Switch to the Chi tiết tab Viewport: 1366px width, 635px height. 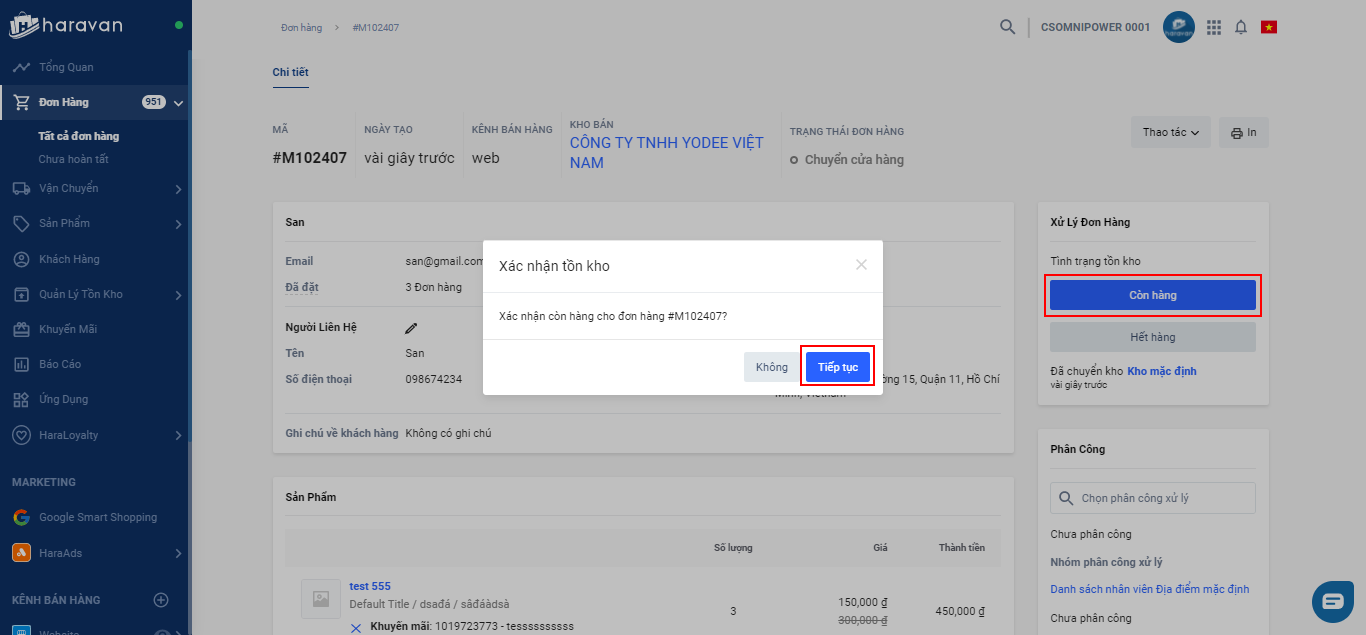tap(291, 72)
